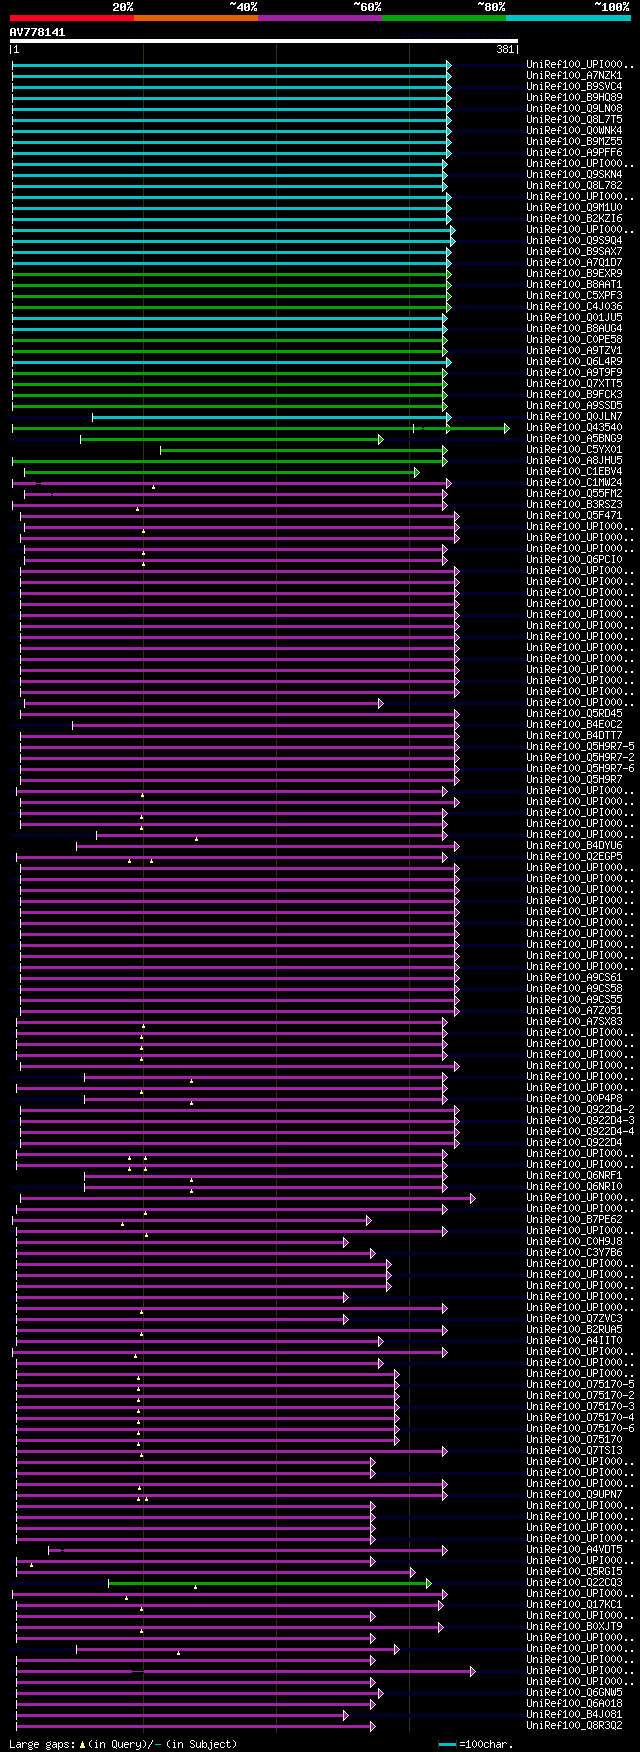
Task: Click the purple ~60% identity legend segment
Action: pos(319,17)
